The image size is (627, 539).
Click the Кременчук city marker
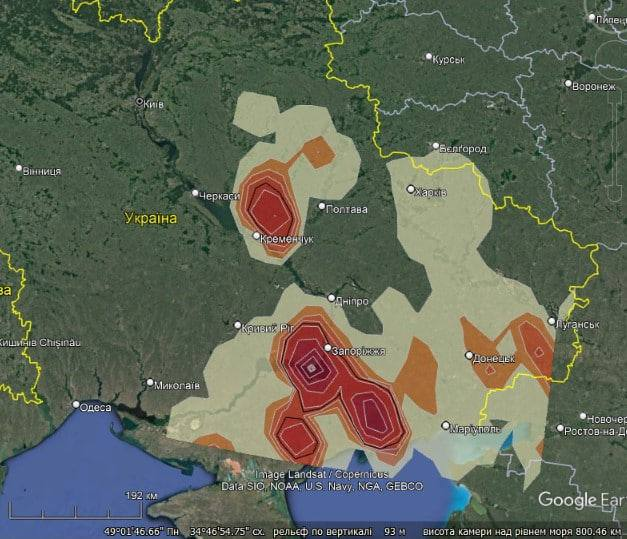(256, 237)
